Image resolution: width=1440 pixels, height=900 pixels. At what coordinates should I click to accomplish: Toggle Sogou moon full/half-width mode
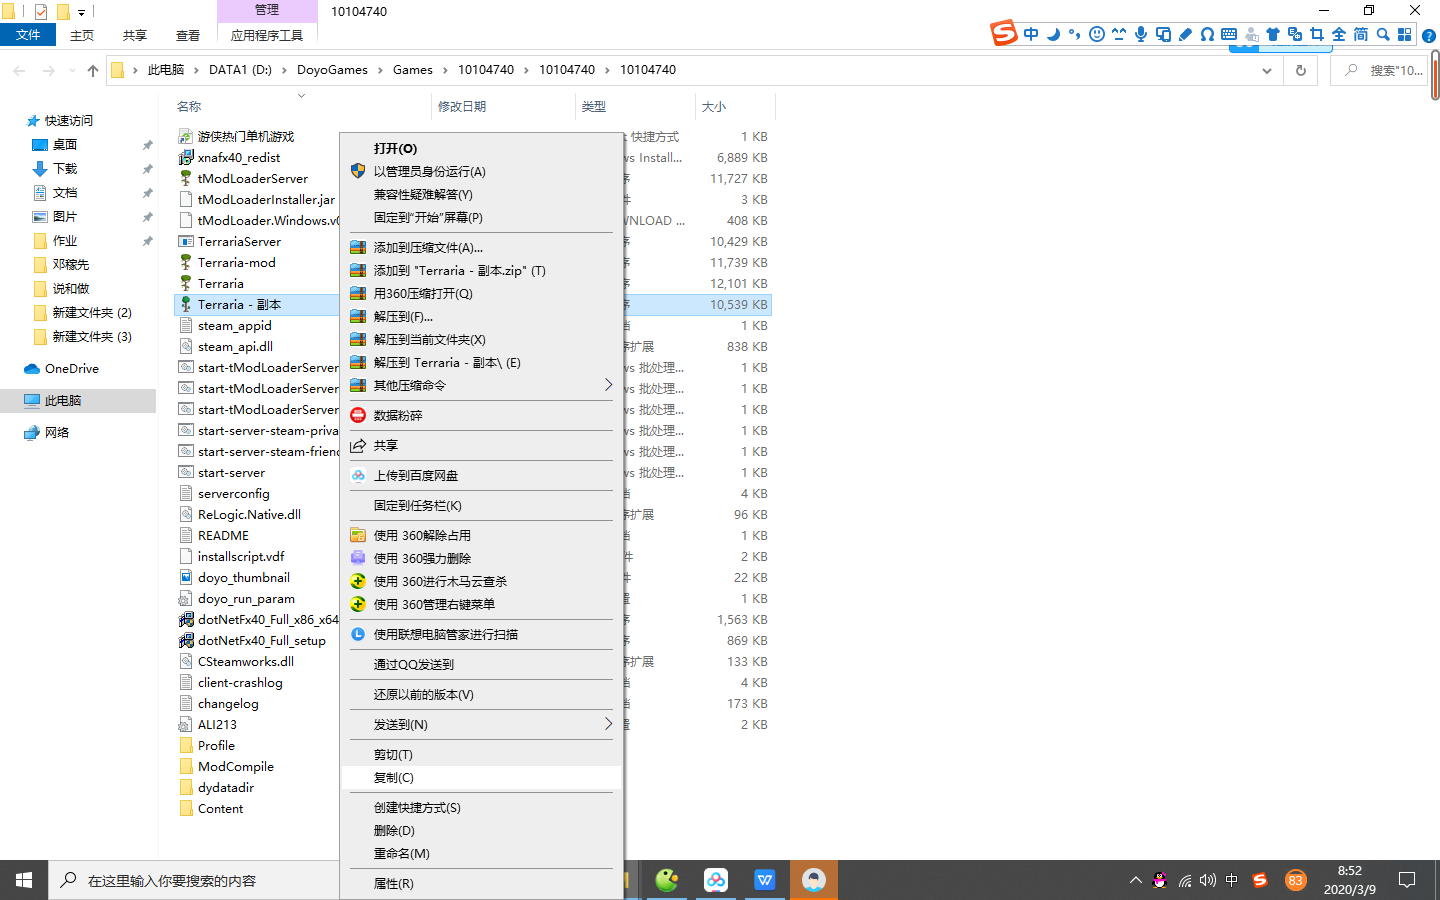1053,34
